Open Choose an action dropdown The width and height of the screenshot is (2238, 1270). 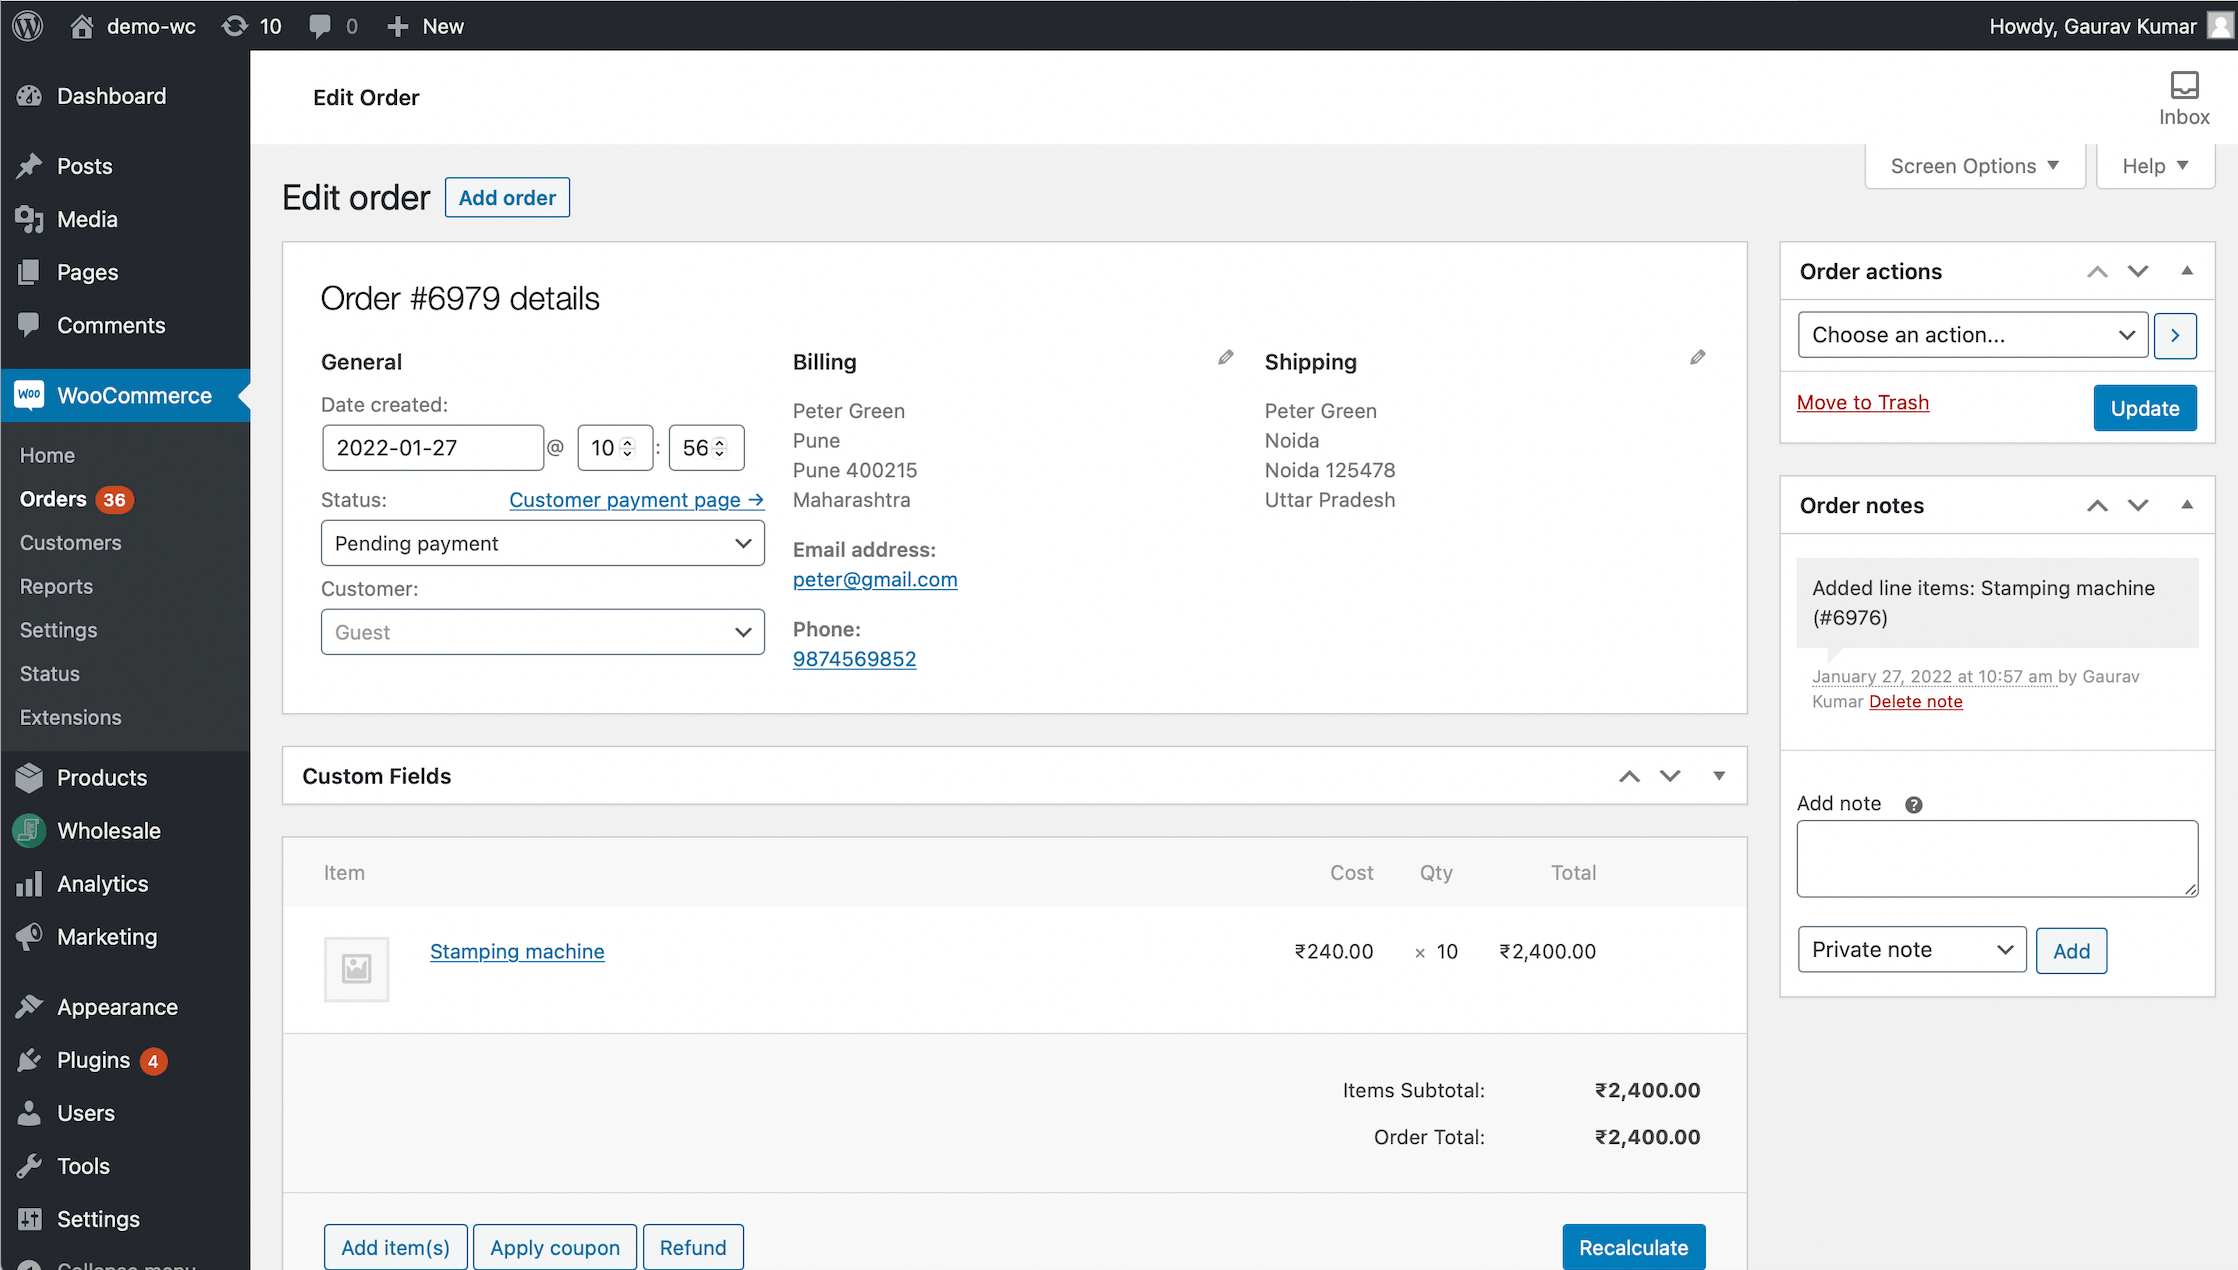pos(1972,335)
